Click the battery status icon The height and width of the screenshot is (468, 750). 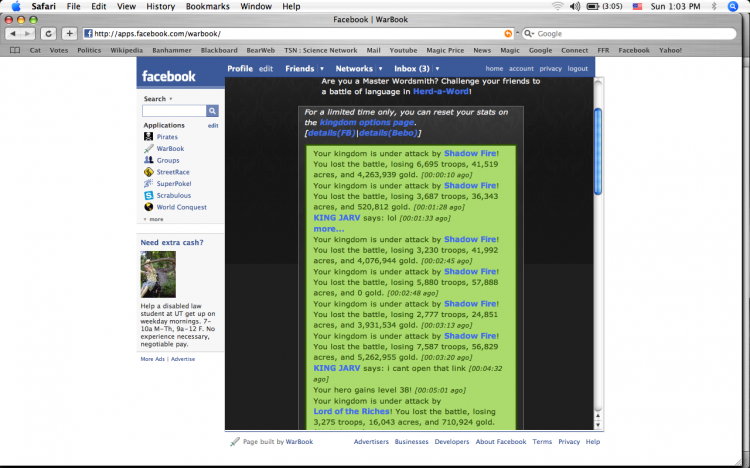click(593, 6)
